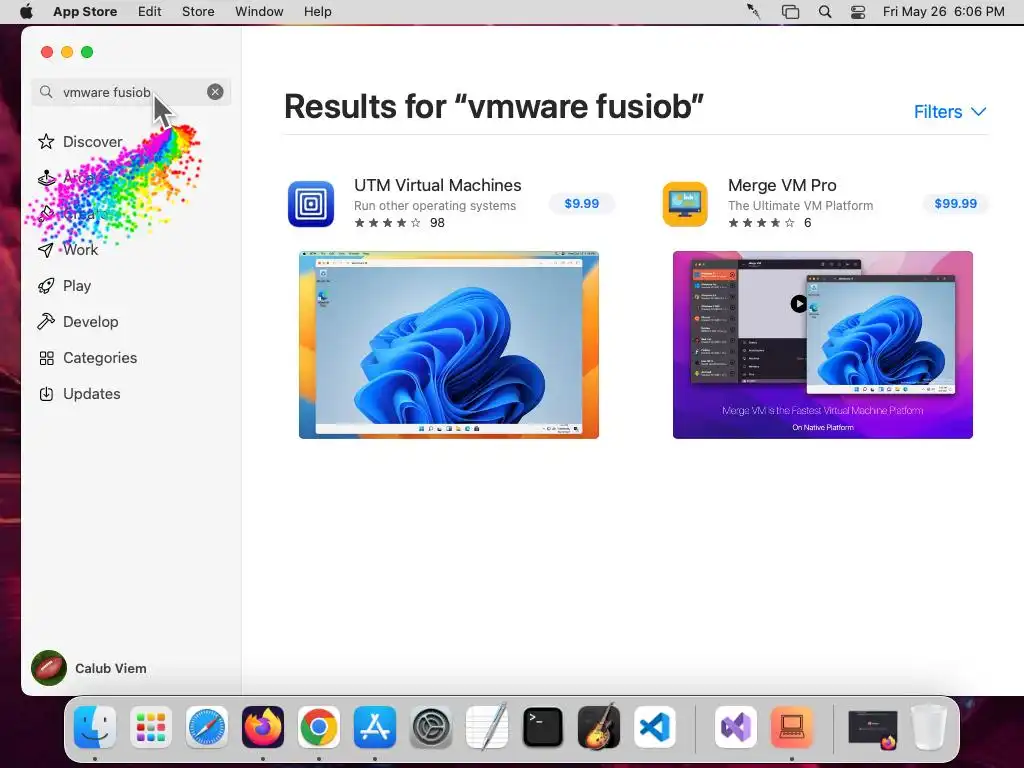Viewport: 1024px width, 768px height.
Task: Click App Store icon in Dock
Action: [x=375, y=727]
